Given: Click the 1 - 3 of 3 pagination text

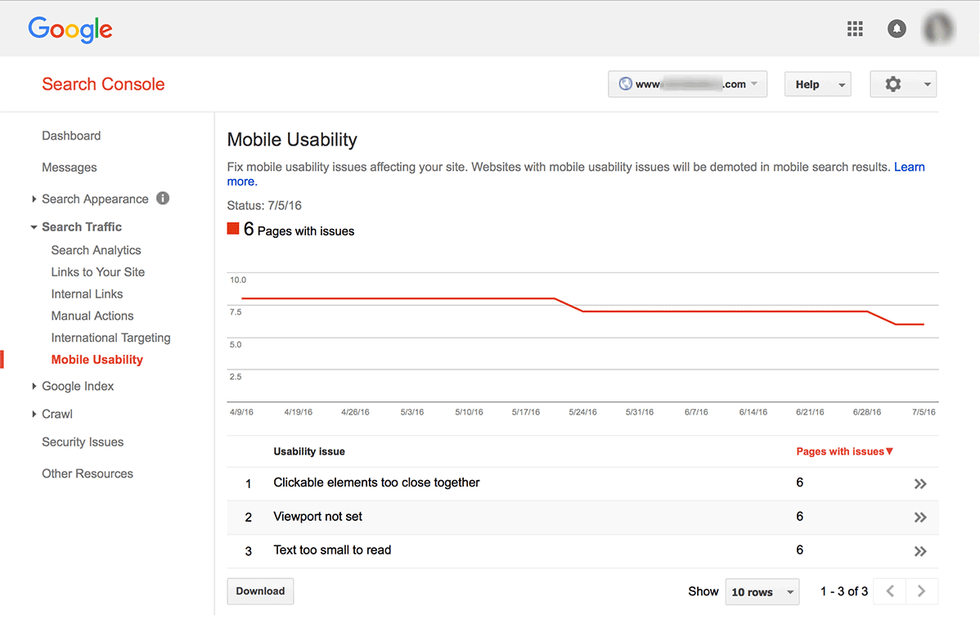Looking at the screenshot, I should coord(844,591).
